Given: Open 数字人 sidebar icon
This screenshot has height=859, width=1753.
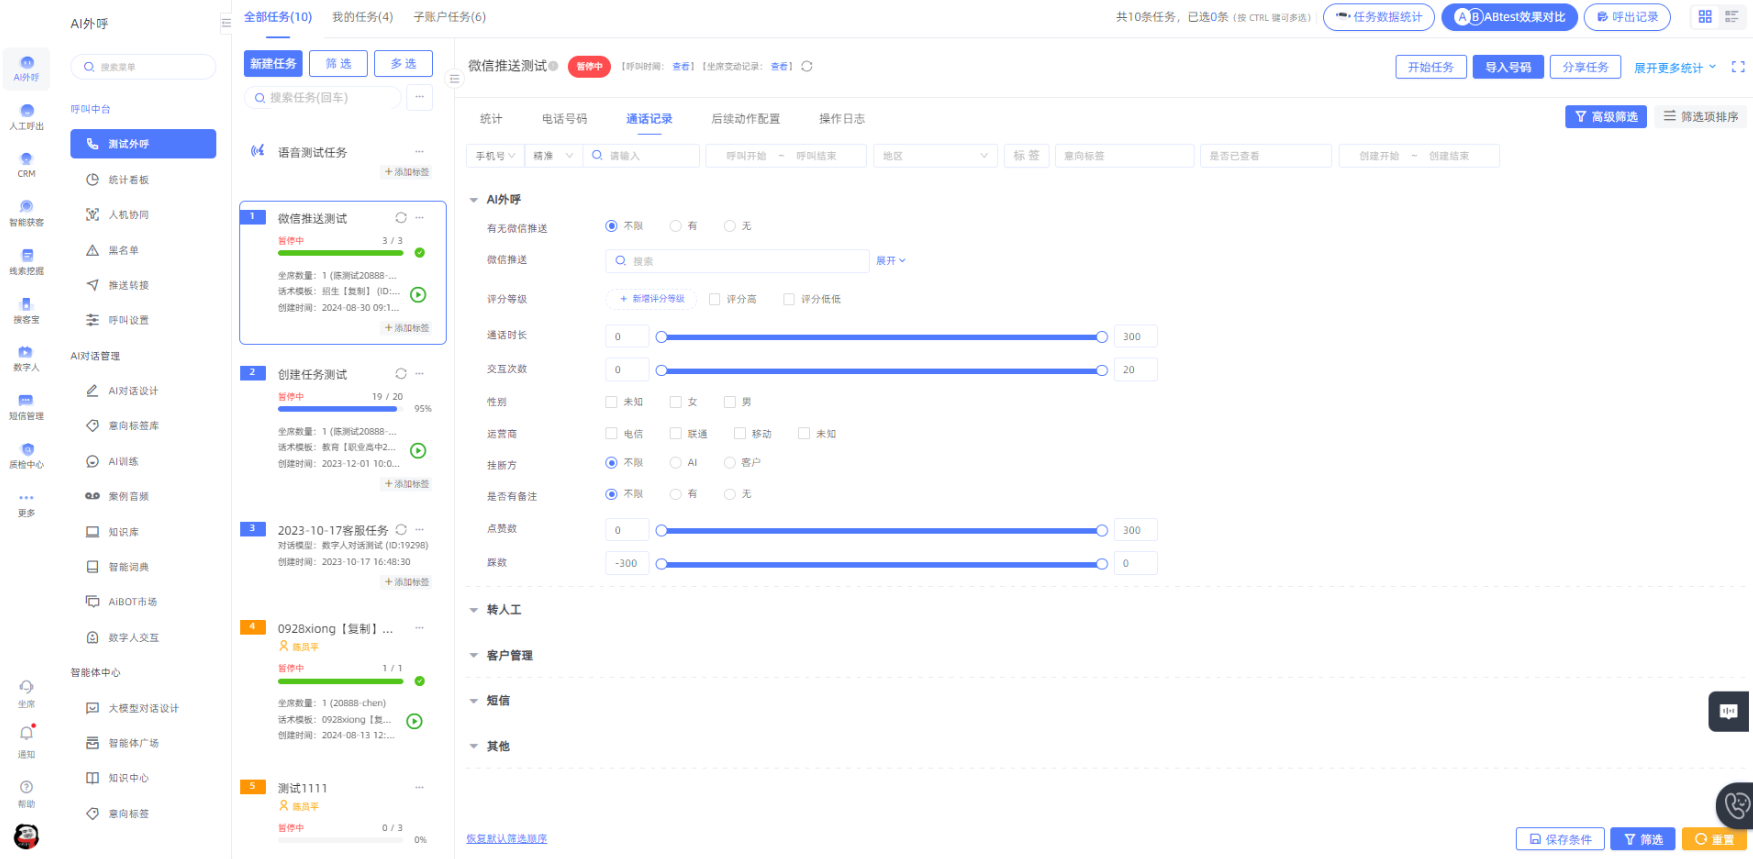Looking at the screenshot, I should [x=26, y=358].
